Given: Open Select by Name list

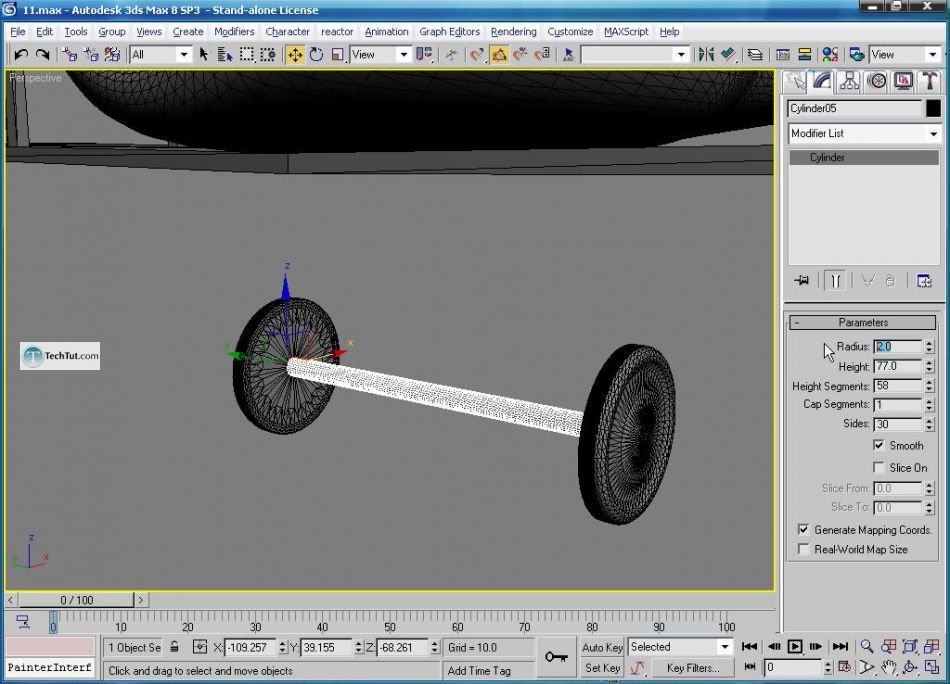Looking at the screenshot, I should coord(225,55).
